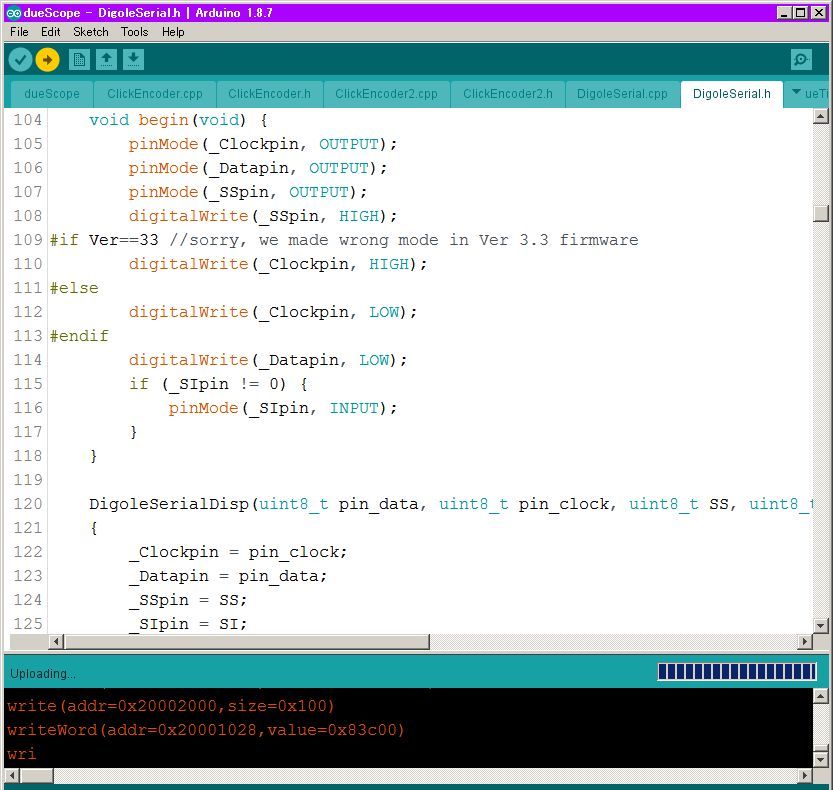833x790 pixels.
Task: Click the 'Uploading...' status text
Action: [42, 674]
